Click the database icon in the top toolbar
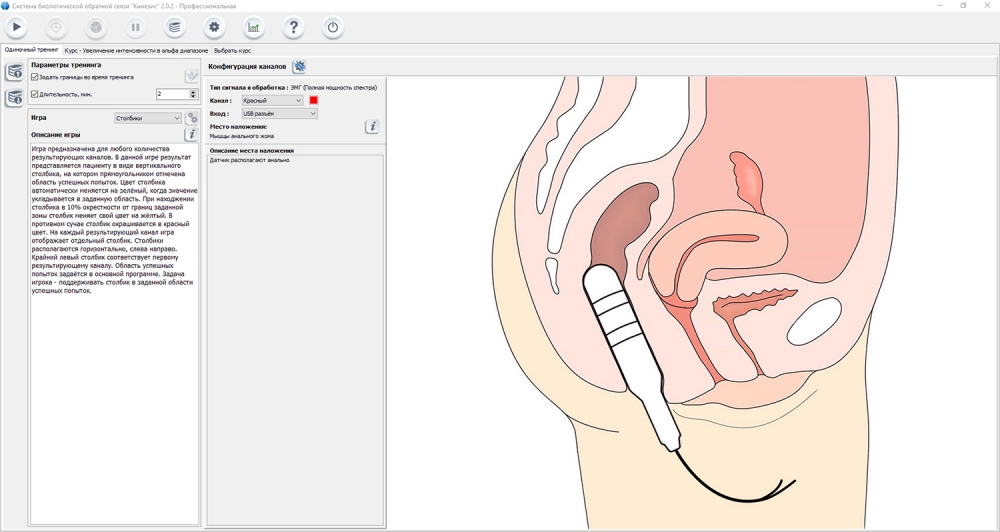 tap(174, 27)
